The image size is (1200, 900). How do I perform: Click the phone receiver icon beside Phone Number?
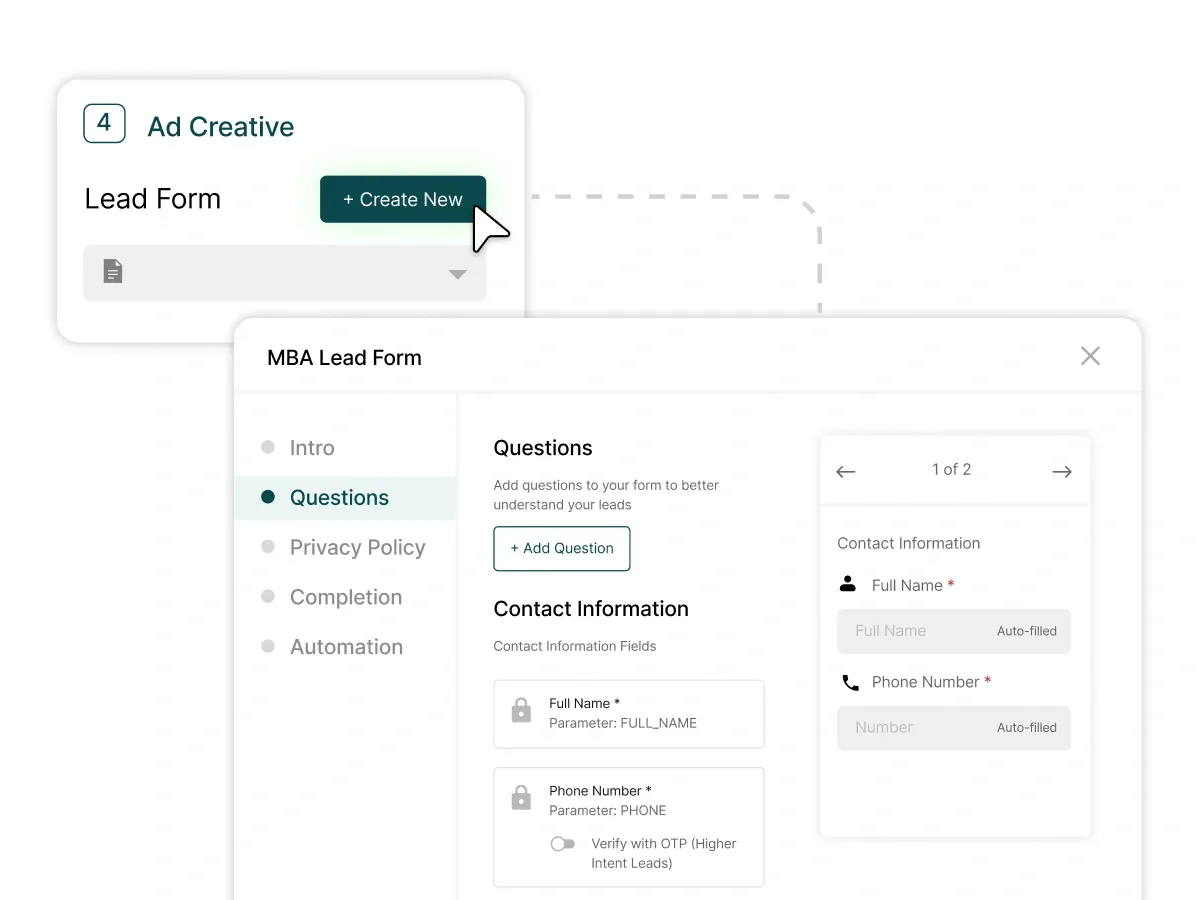[850, 682]
